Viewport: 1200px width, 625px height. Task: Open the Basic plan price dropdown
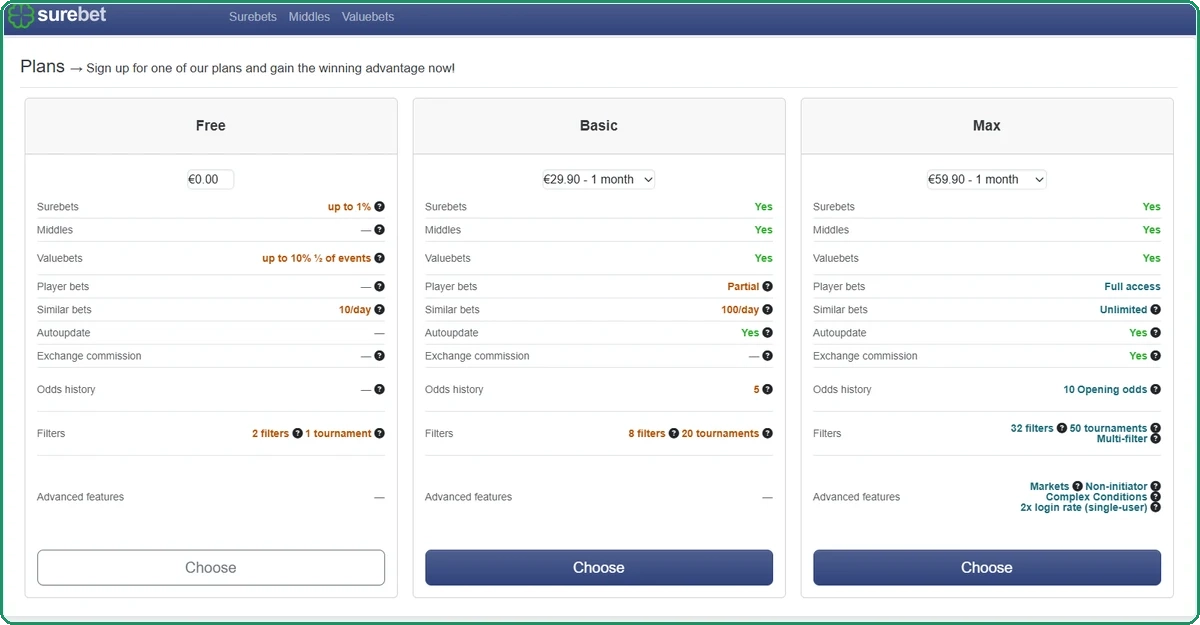598,180
